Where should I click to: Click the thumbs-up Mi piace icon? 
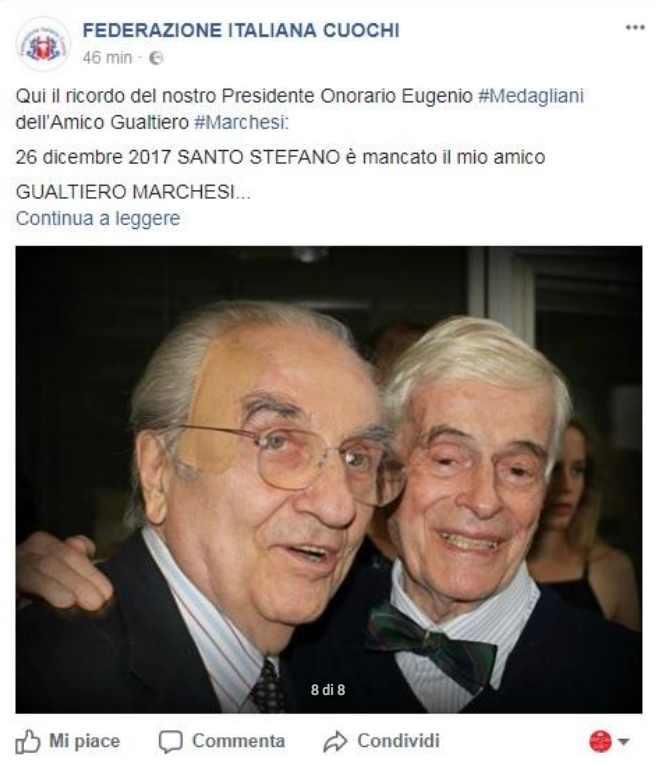click(x=27, y=742)
